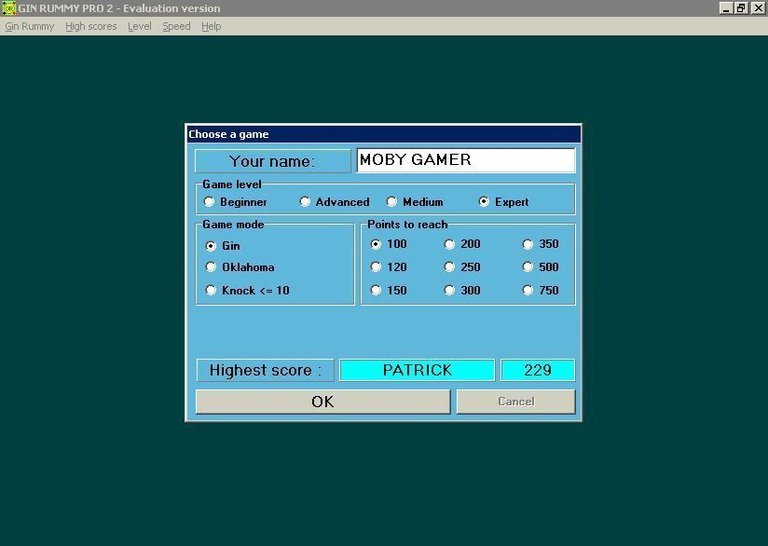The width and height of the screenshot is (768, 546).
Task: Open the Help menu
Action: tap(211, 27)
